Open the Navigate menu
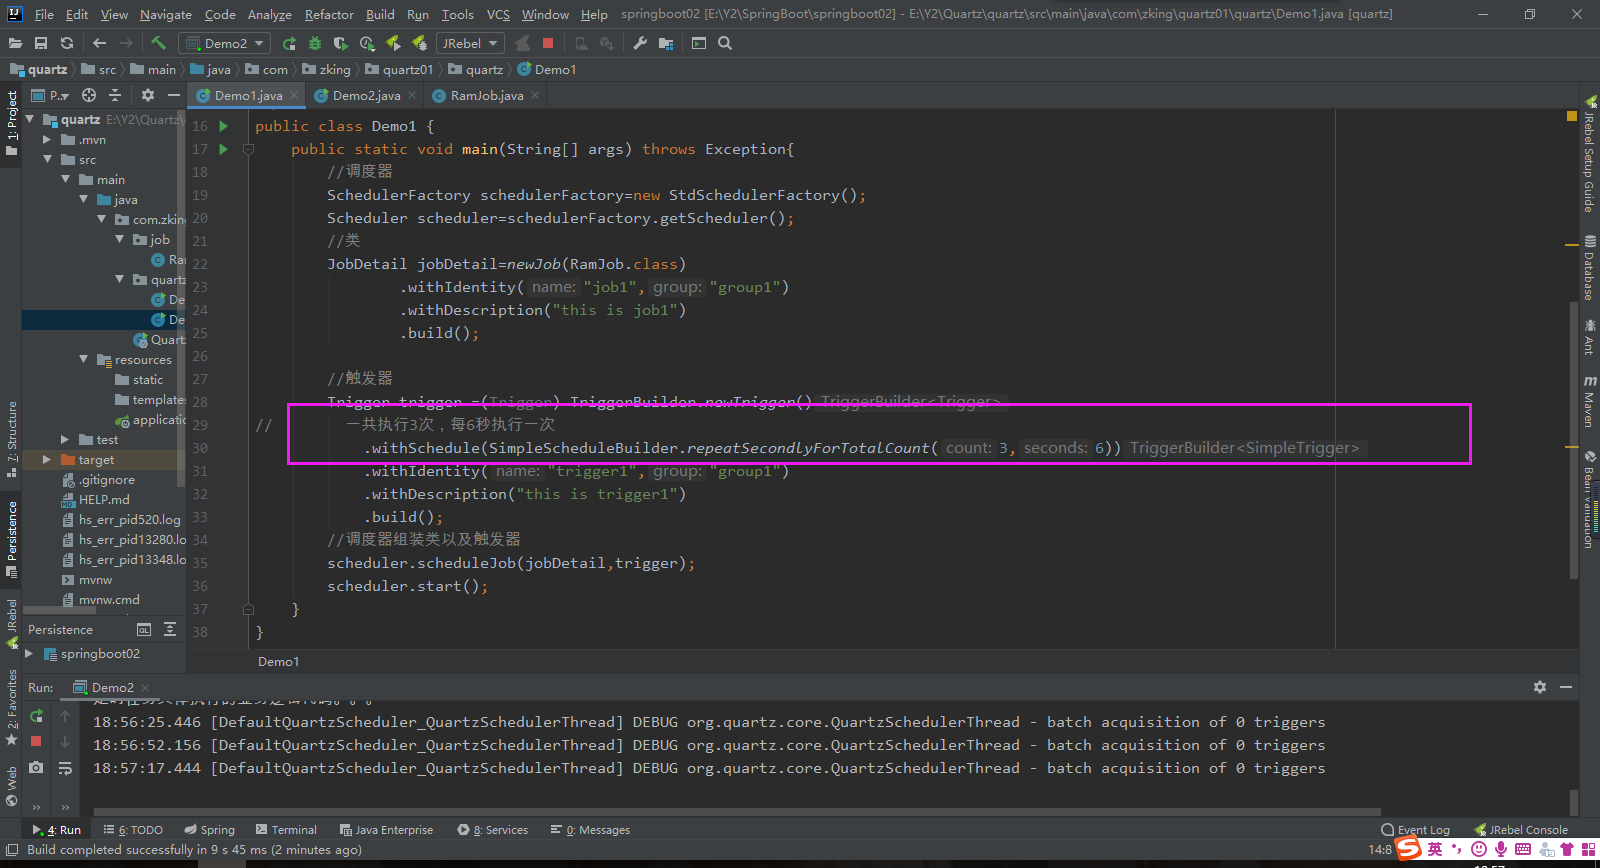The width and height of the screenshot is (1600, 868). pyautogui.click(x=166, y=14)
